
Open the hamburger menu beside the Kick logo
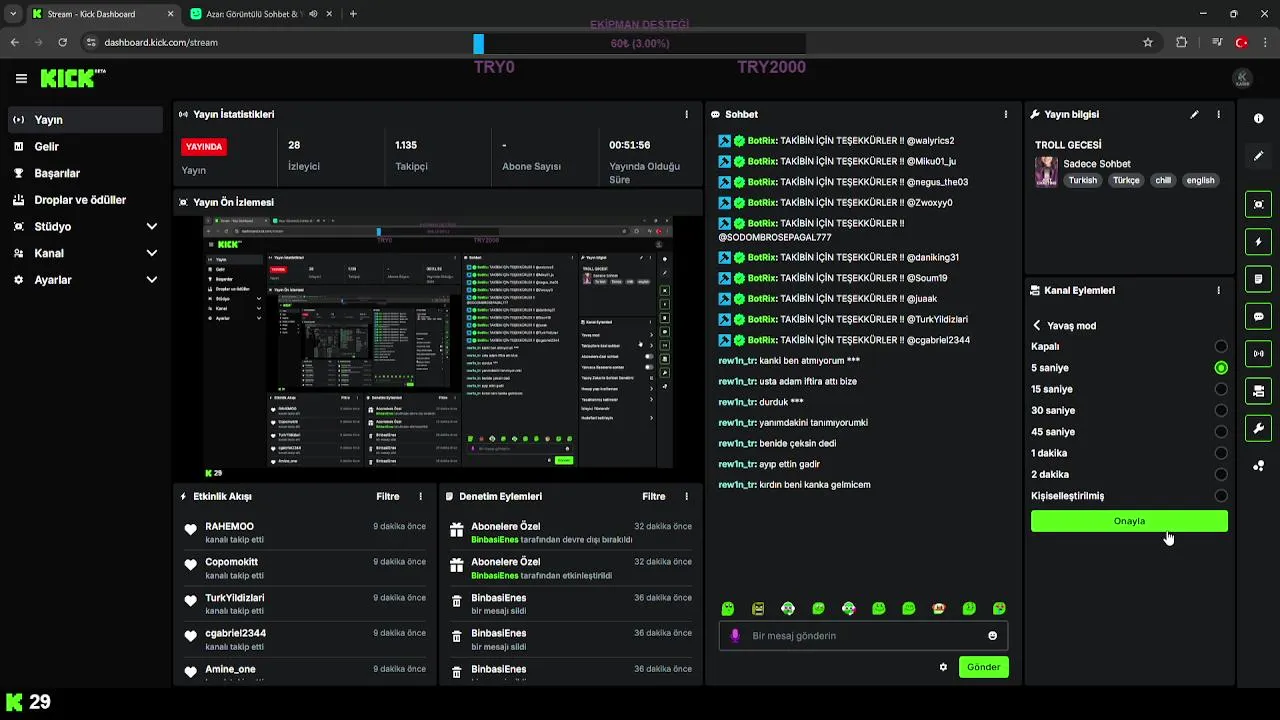(21, 78)
